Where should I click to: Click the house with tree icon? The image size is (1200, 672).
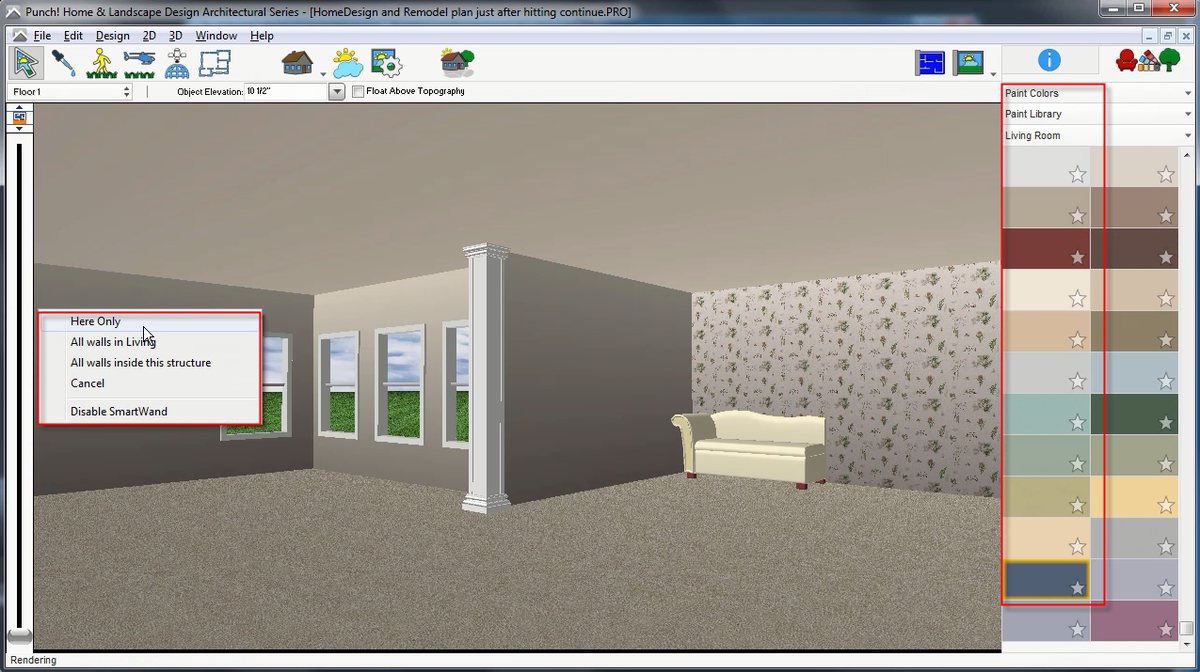[457, 62]
